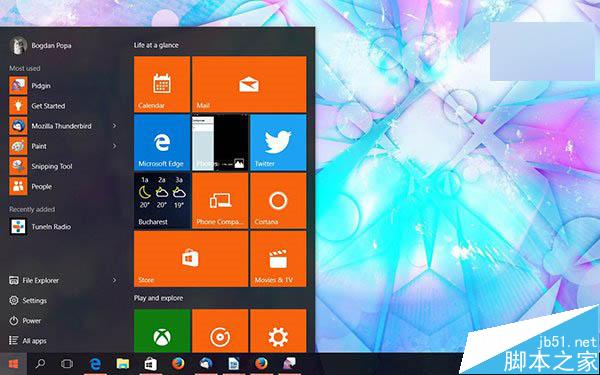Launch the Microsoft Edge tile
Viewport: 600px width, 375px height.
point(162,142)
